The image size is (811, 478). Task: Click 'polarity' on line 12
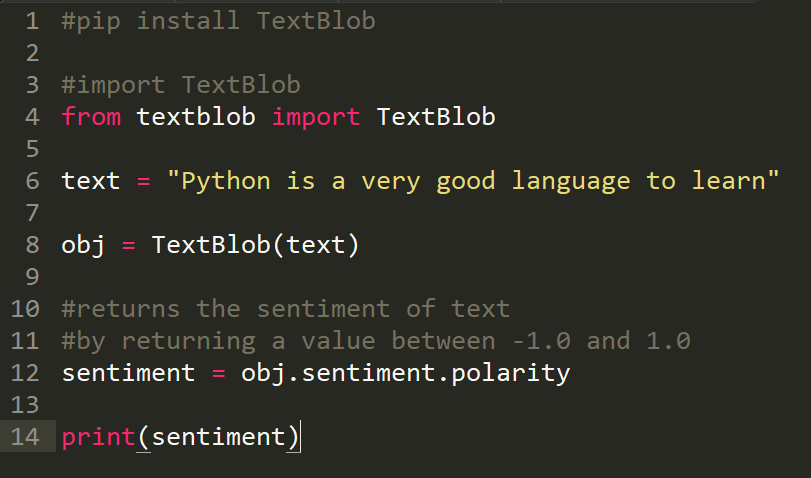pyautogui.click(x=510, y=374)
